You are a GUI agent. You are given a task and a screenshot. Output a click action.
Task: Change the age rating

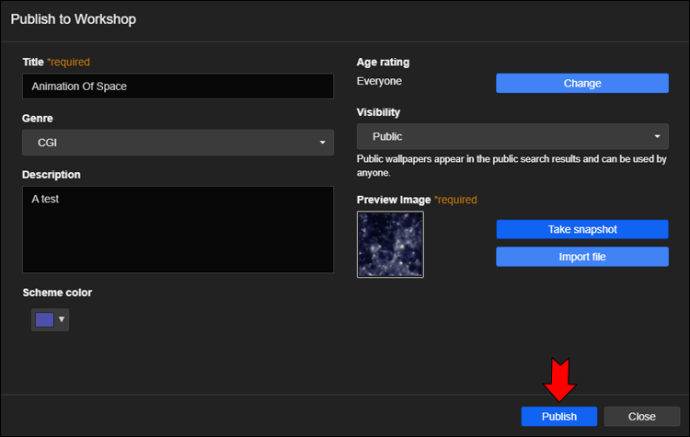coord(582,83)
